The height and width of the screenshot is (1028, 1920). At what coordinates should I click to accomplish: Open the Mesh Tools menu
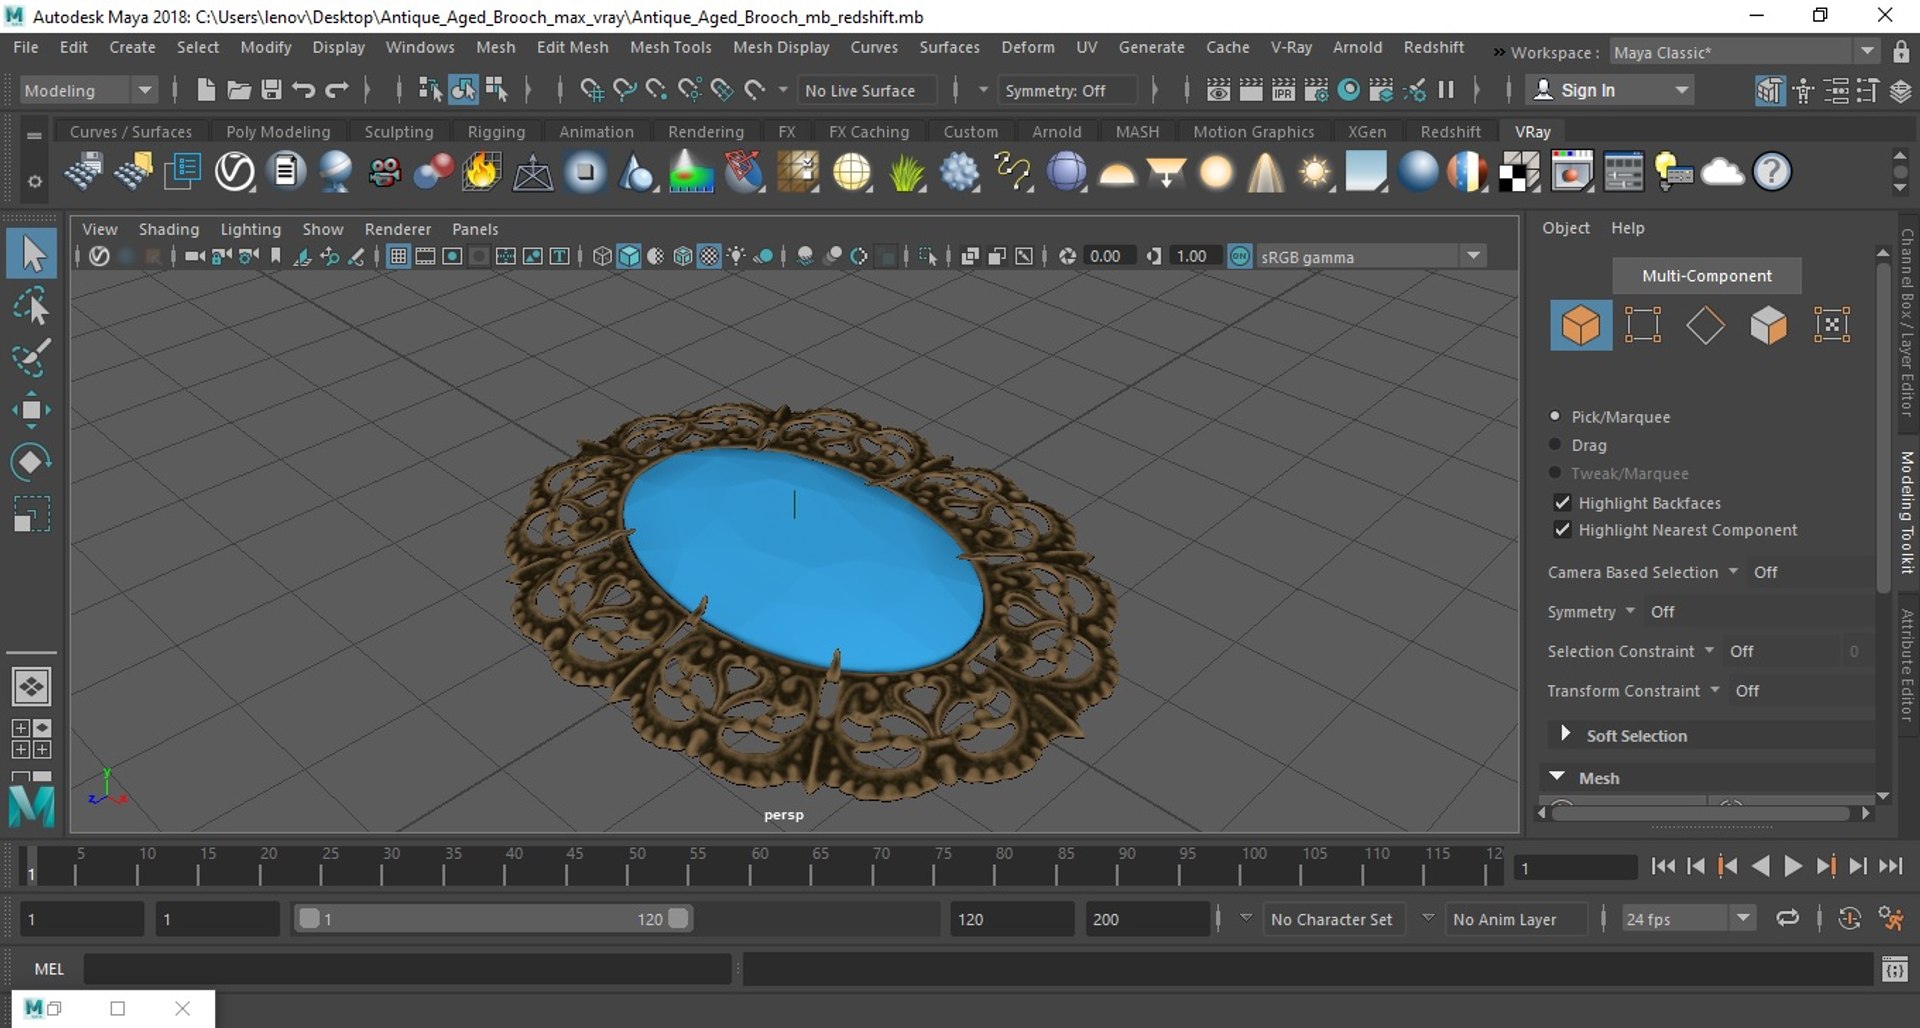(x=670, y=47)
